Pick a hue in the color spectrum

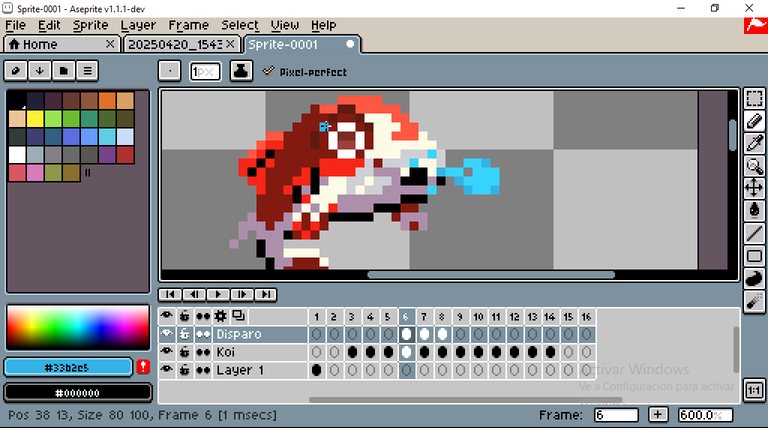(78, 327)
